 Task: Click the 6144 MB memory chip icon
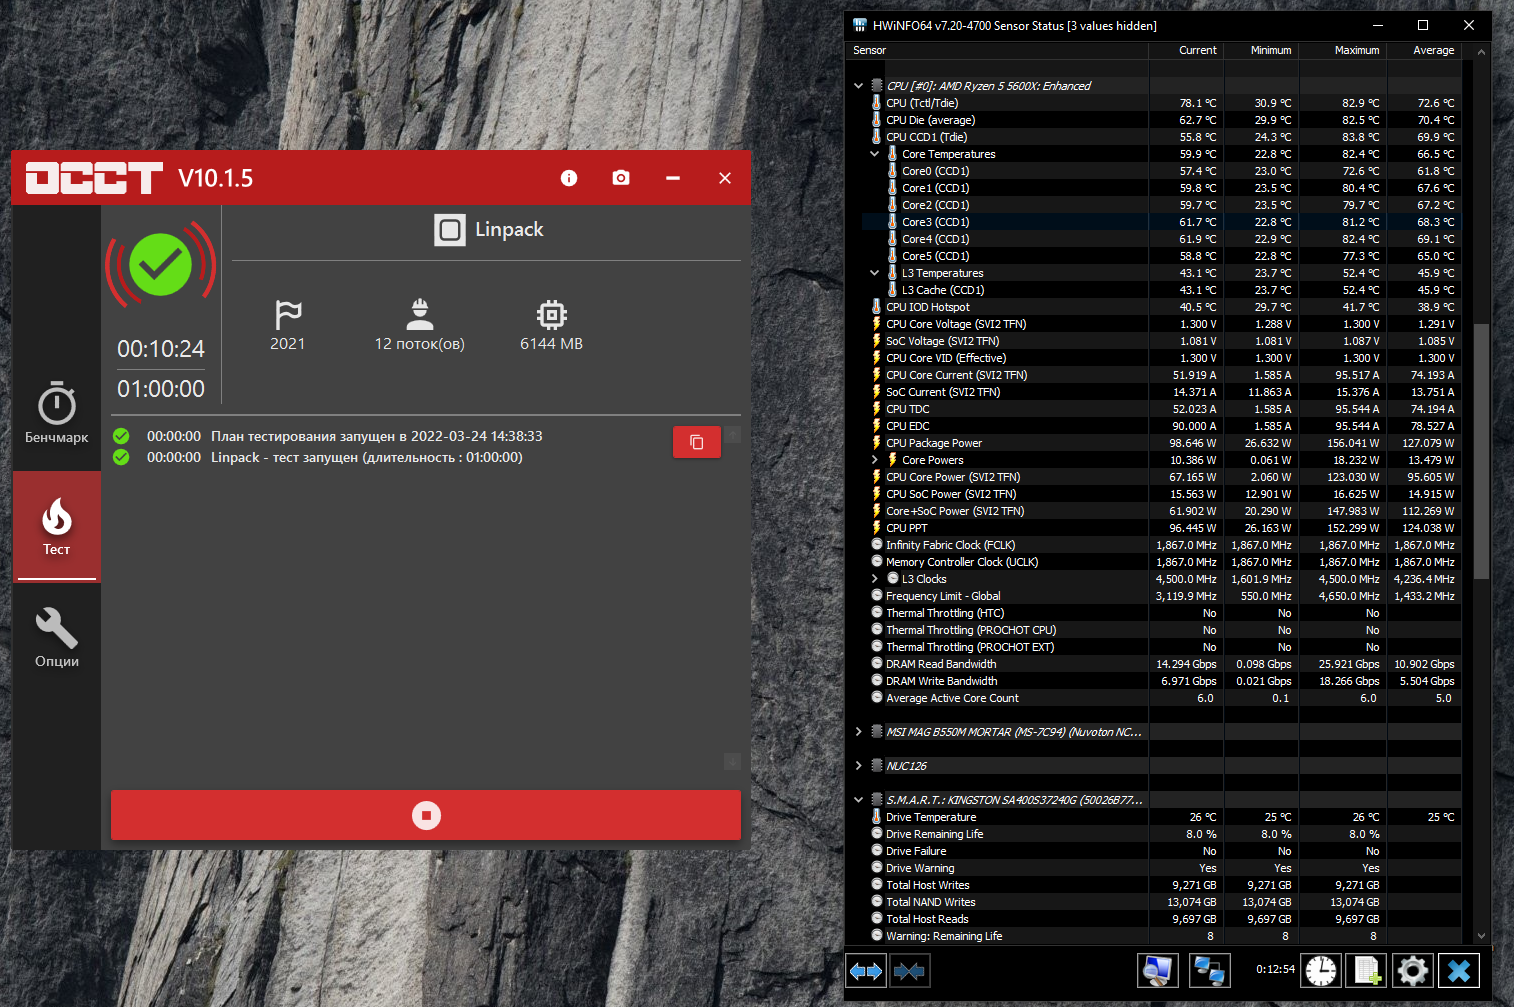point(551,315)
